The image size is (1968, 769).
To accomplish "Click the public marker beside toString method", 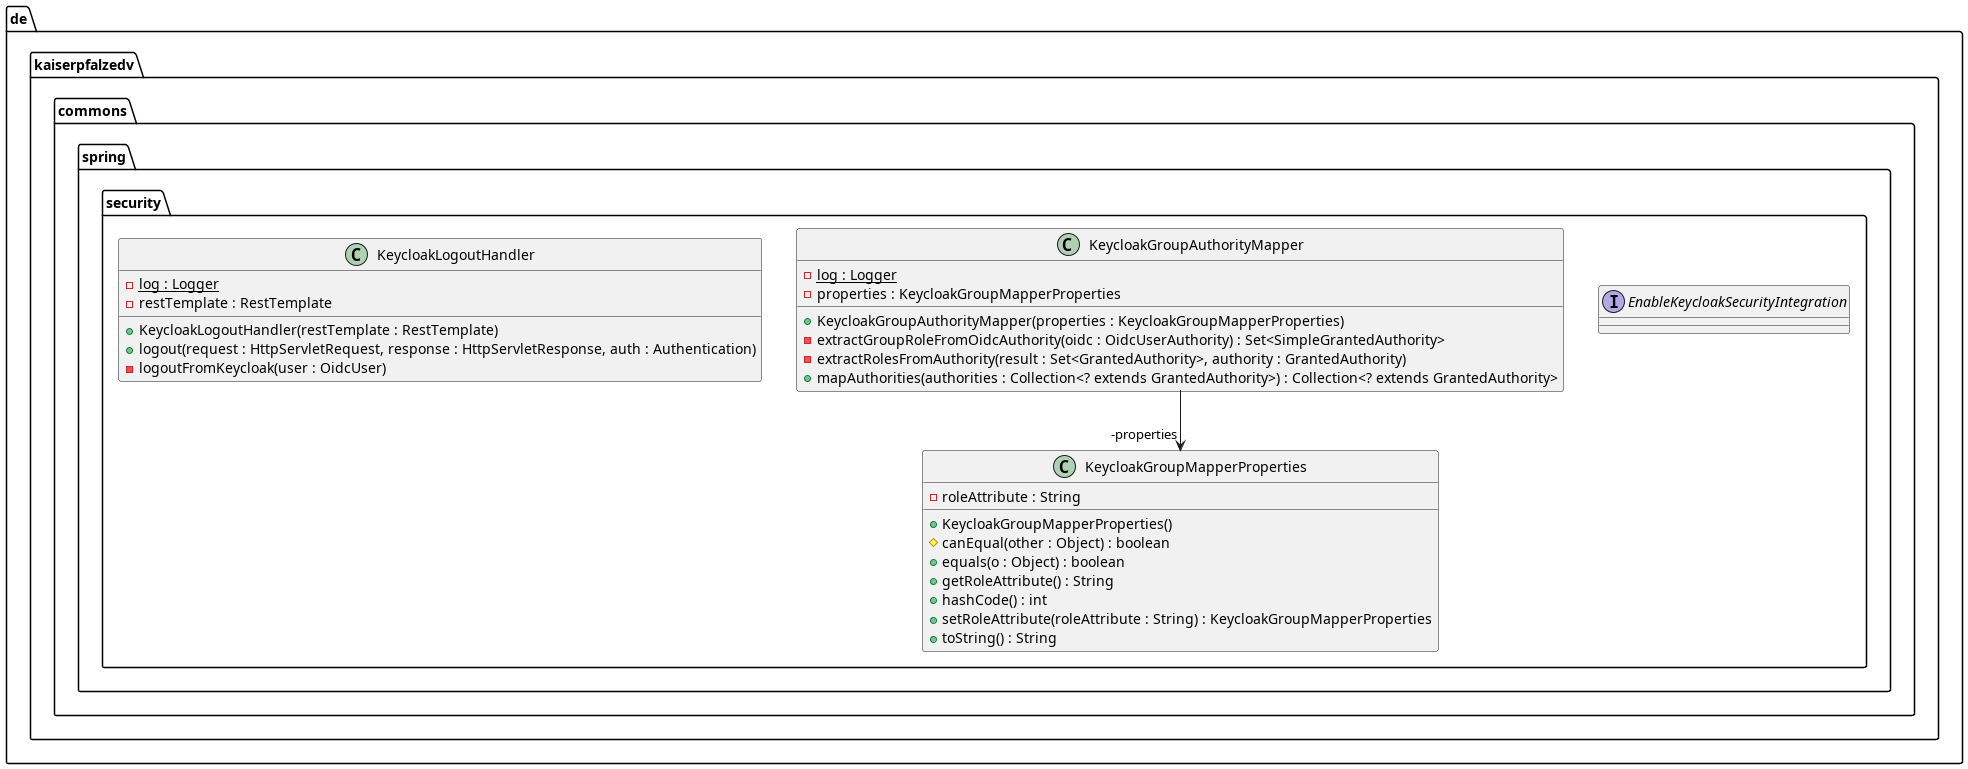I will pos(933,639).
